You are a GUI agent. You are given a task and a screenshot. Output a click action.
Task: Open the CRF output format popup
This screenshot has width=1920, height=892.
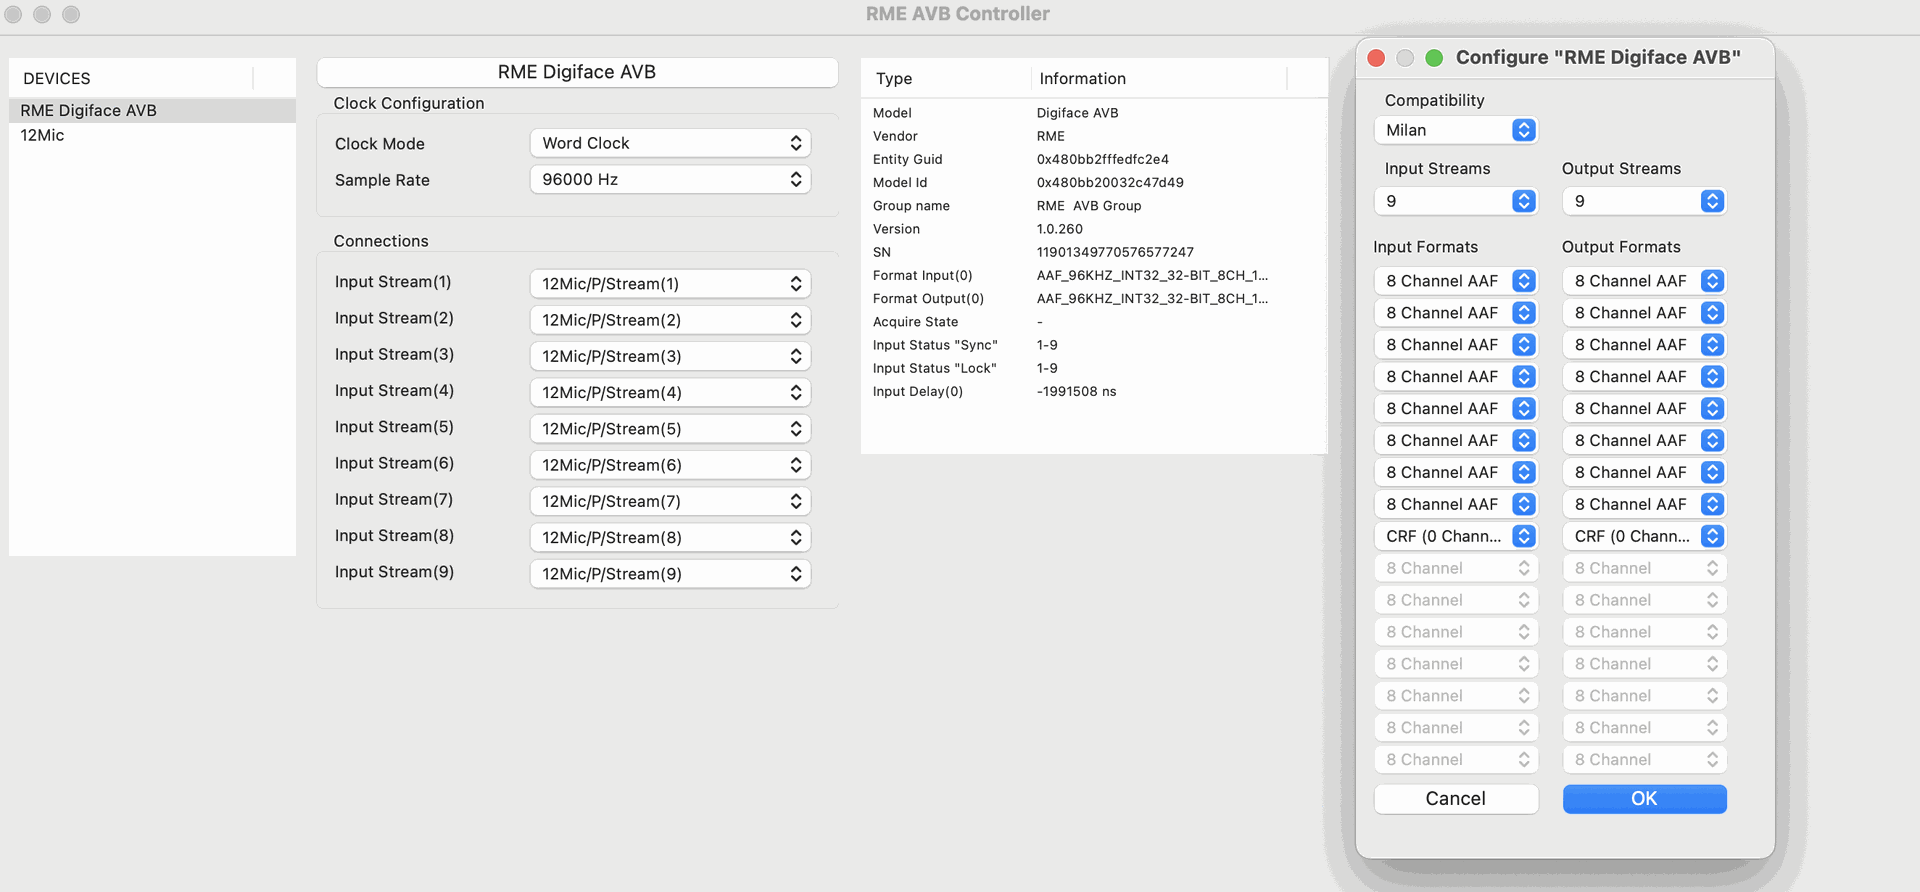[x=1643, y=536]
